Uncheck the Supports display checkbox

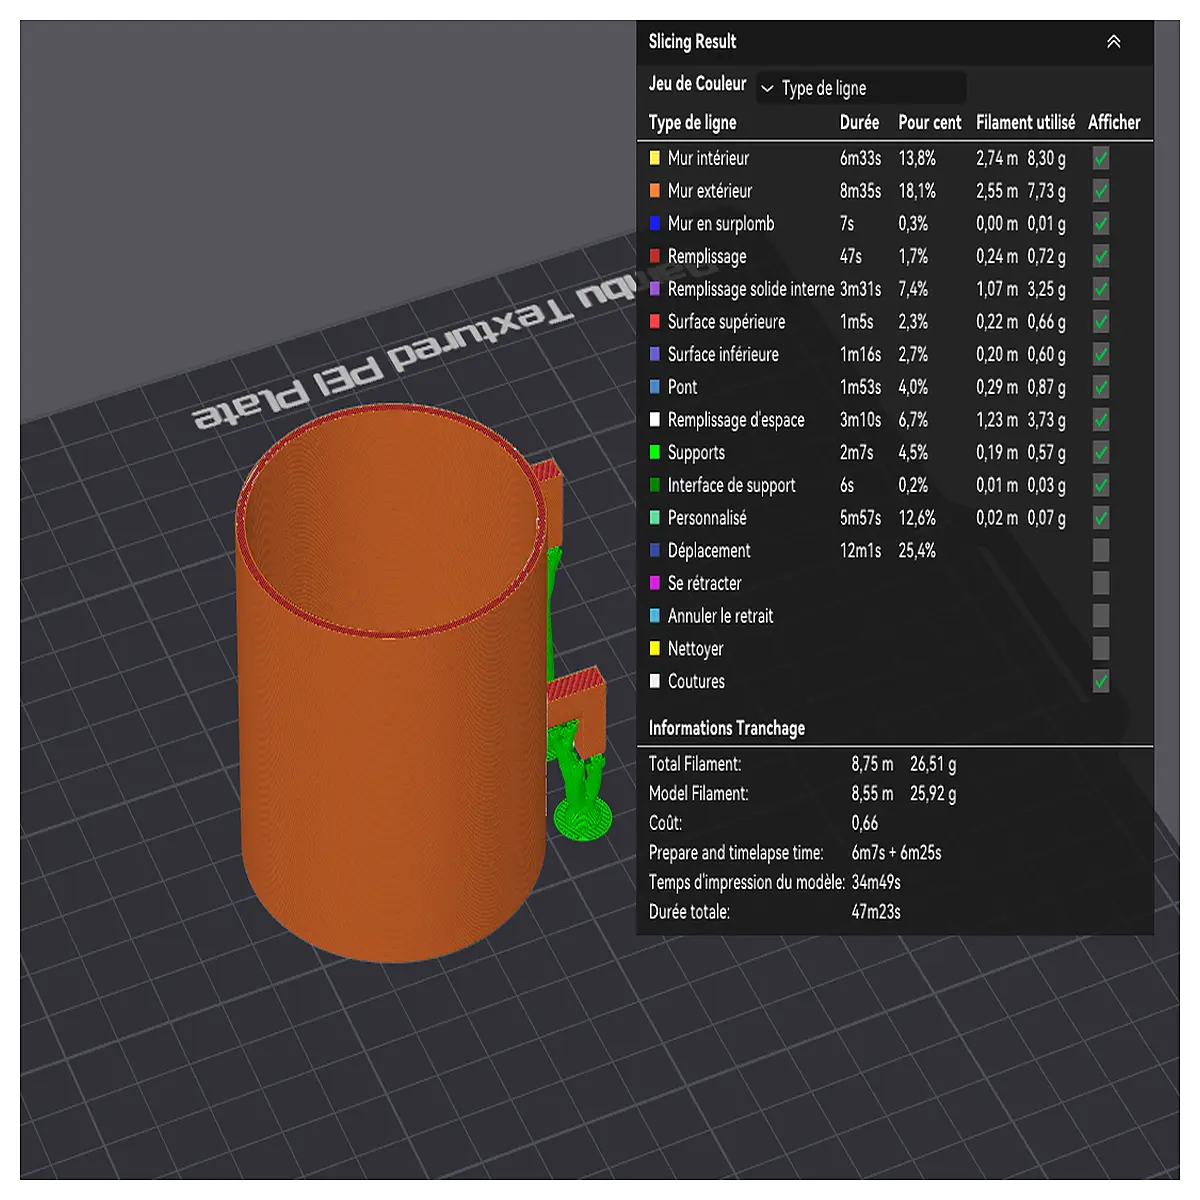(x=1101, y=453)
